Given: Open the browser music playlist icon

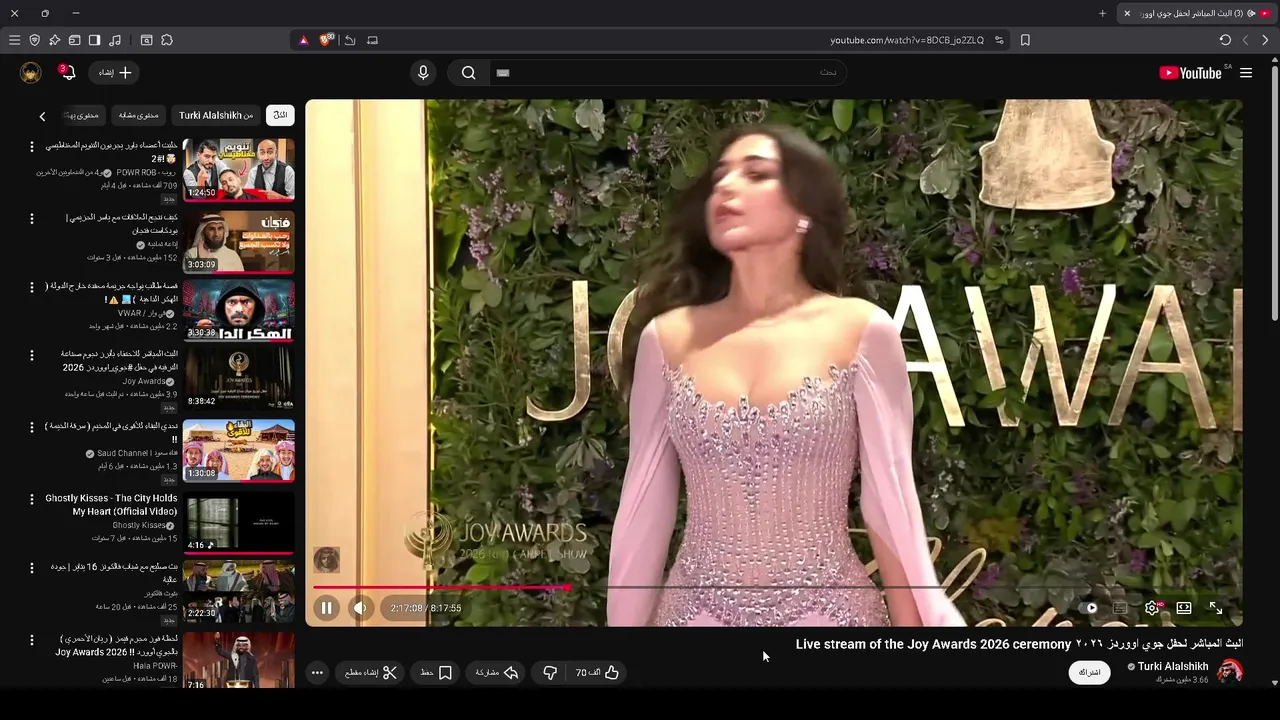Looking at the screenshot, I should click(115, 40).
